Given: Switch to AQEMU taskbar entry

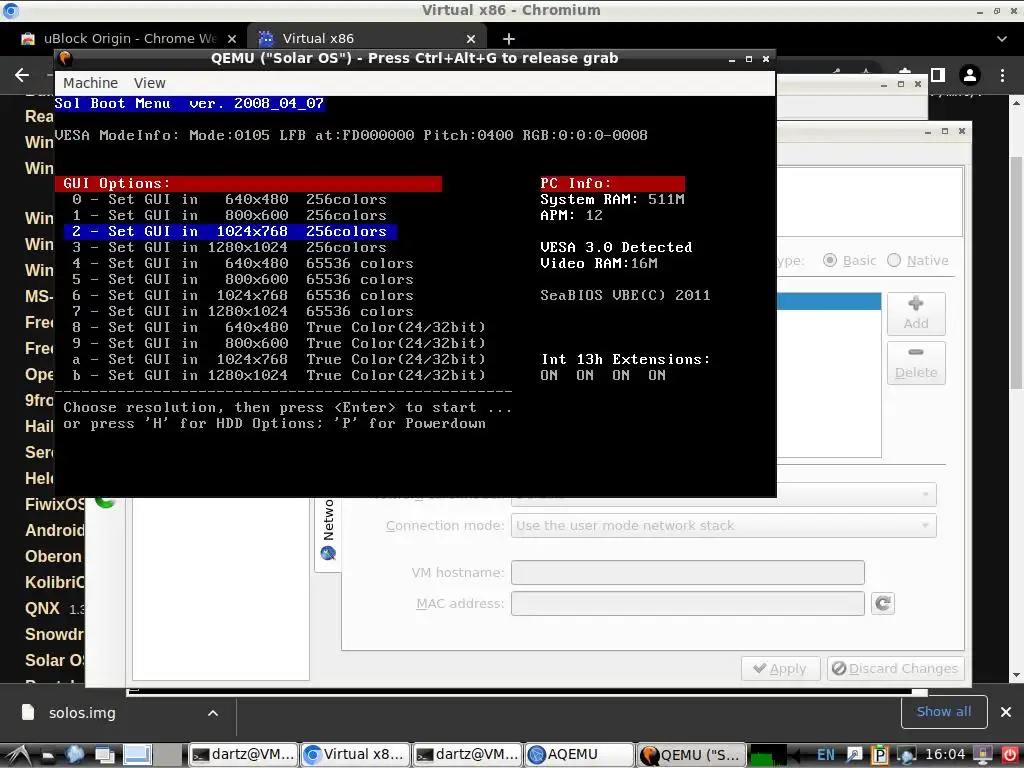Looking at the screenshot, I should click(579, 755).
